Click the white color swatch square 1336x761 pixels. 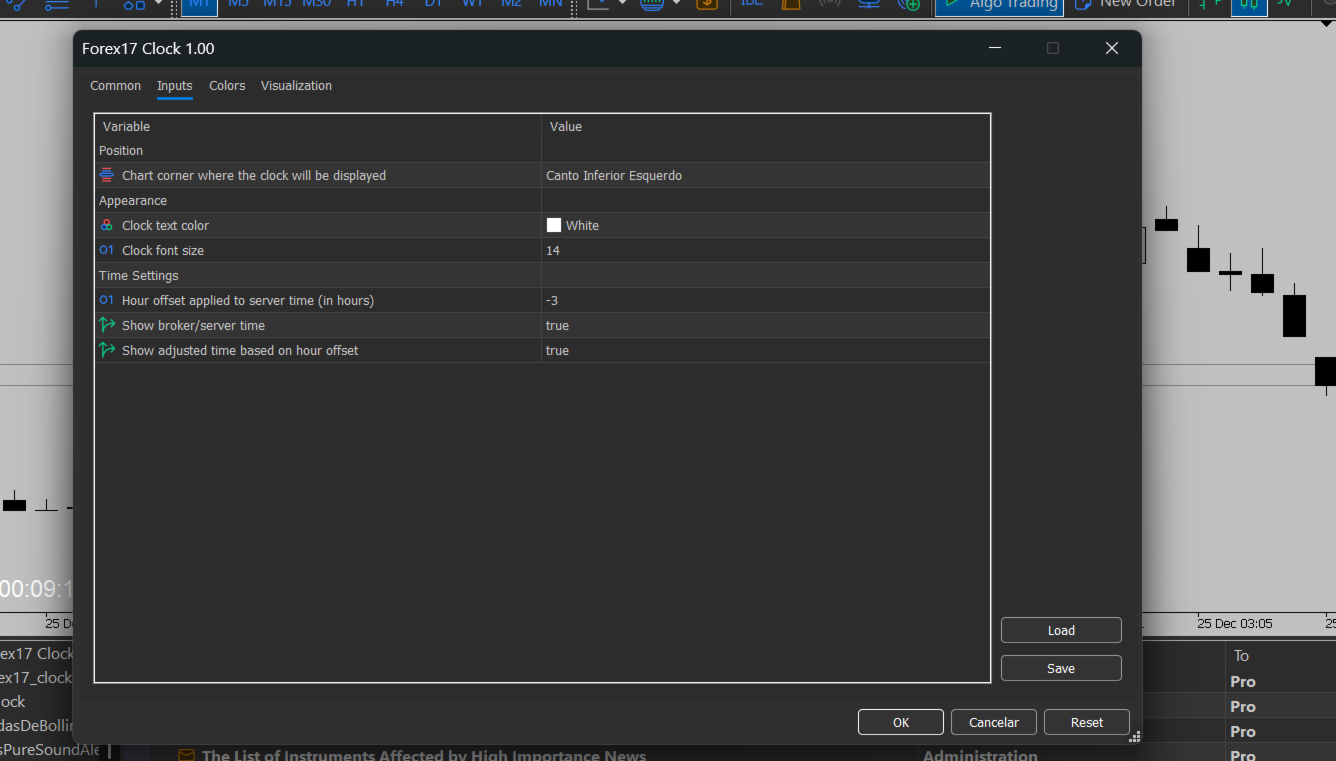554,225
